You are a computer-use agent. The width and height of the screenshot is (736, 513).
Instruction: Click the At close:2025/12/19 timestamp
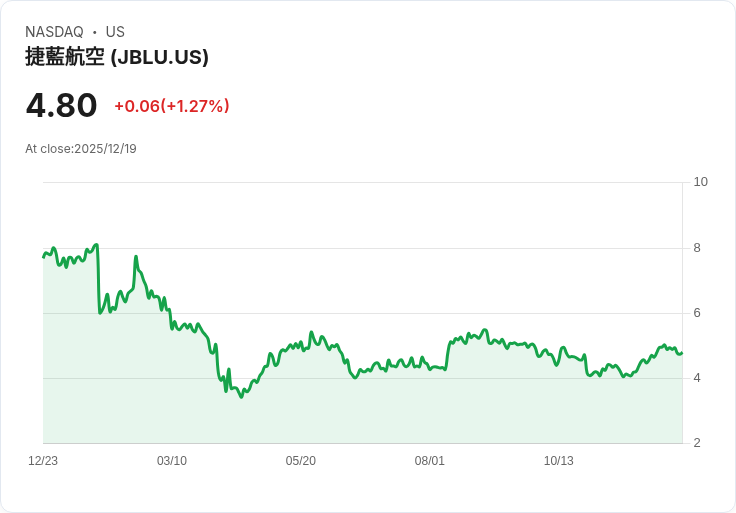tap(81, 149)
